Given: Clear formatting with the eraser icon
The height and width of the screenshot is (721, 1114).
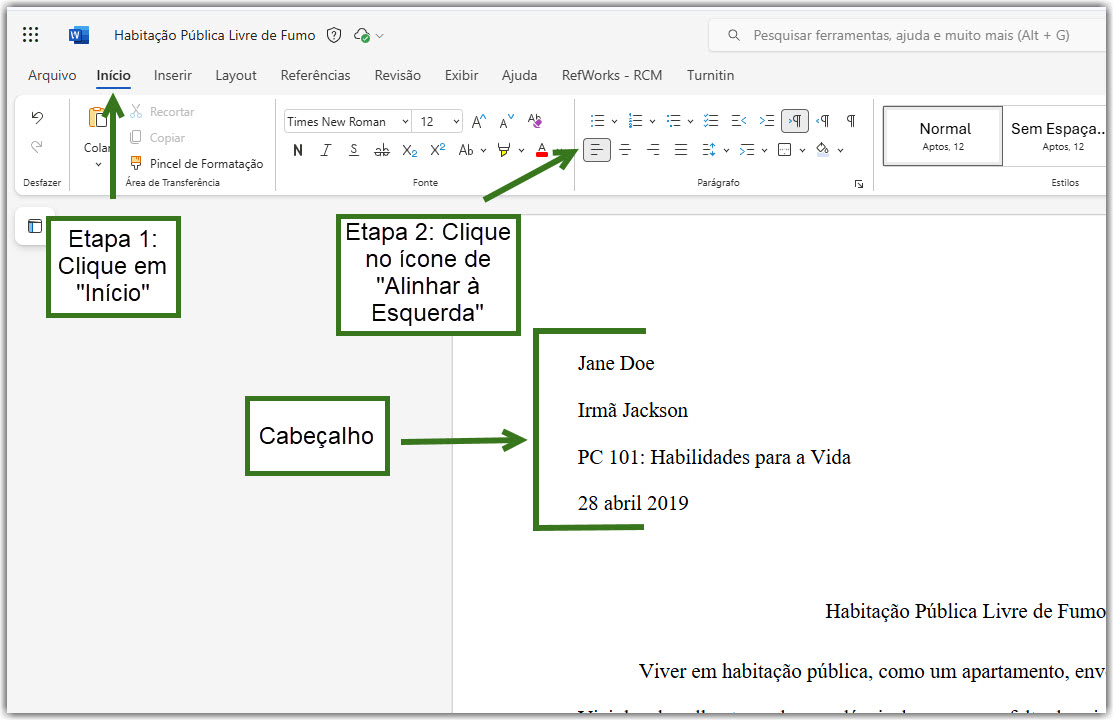Looking at the screenshot, I should (535, 121).
